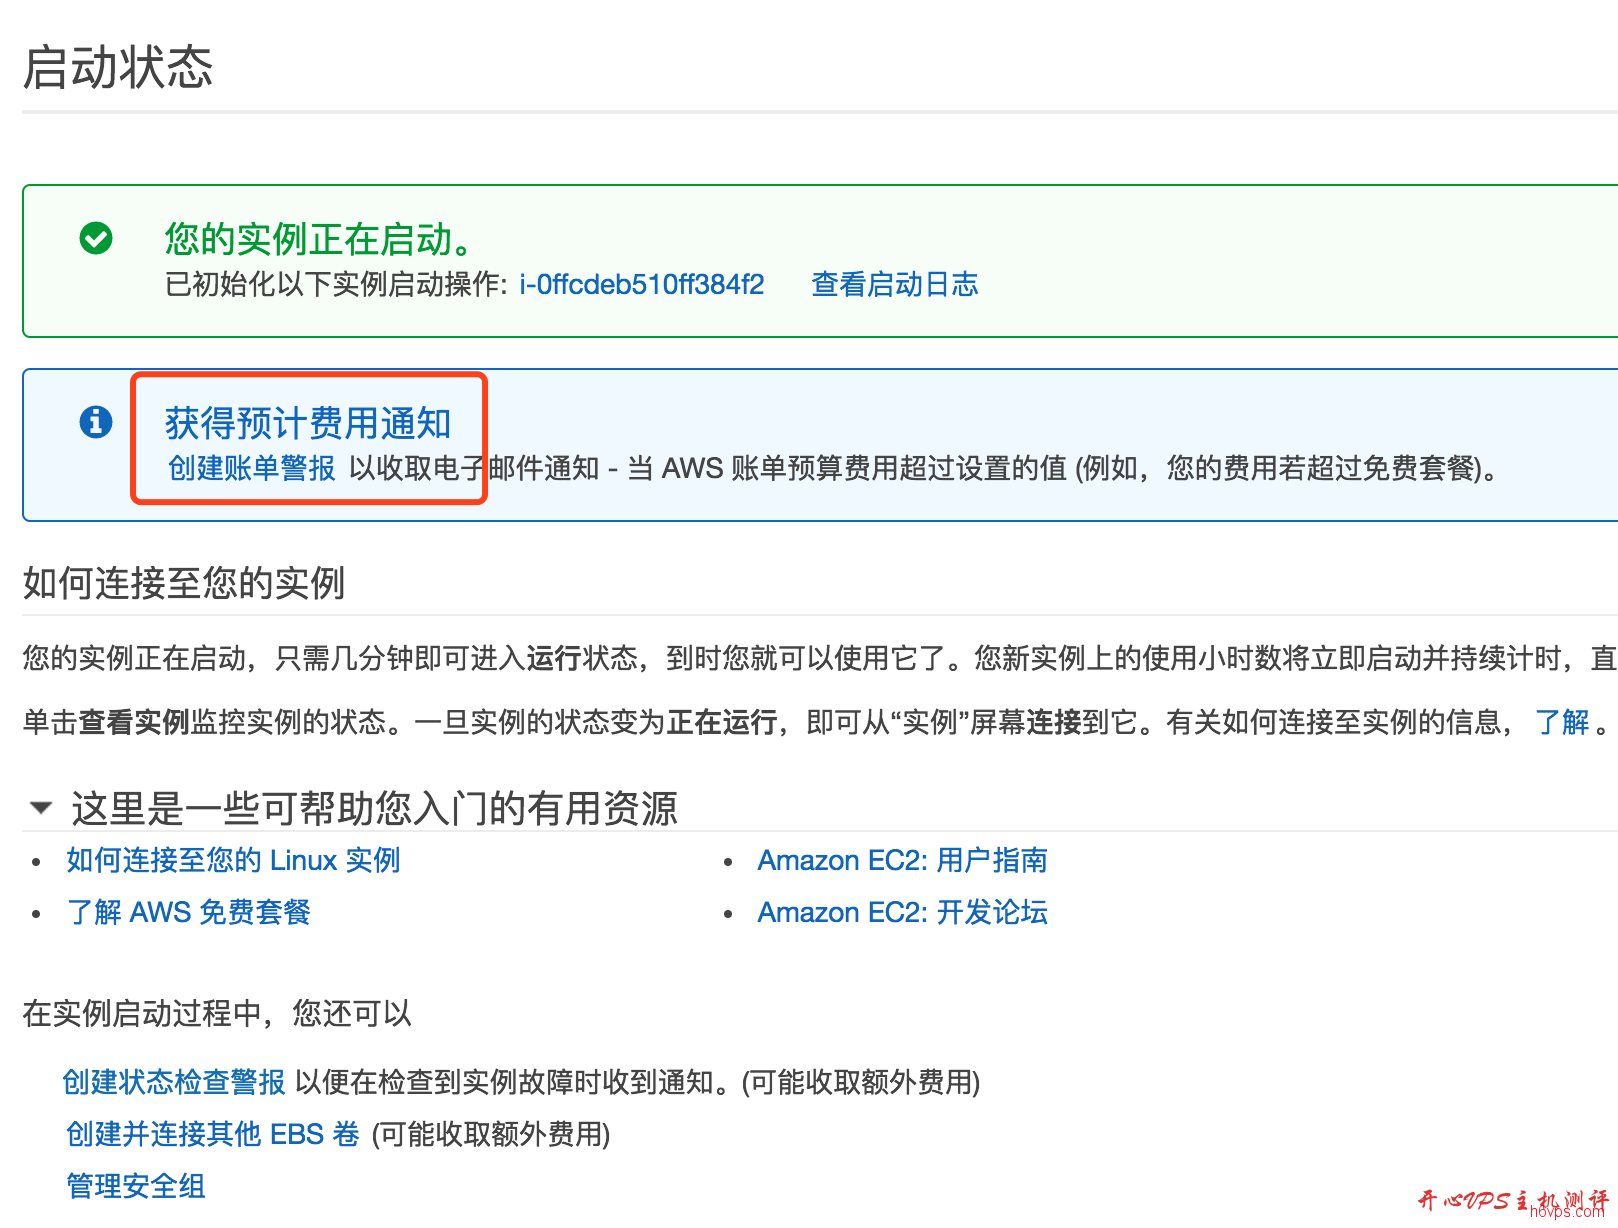
Task: Open instance ID i-0ffcdeb510ff384f2 link
Action: (641, 285)
